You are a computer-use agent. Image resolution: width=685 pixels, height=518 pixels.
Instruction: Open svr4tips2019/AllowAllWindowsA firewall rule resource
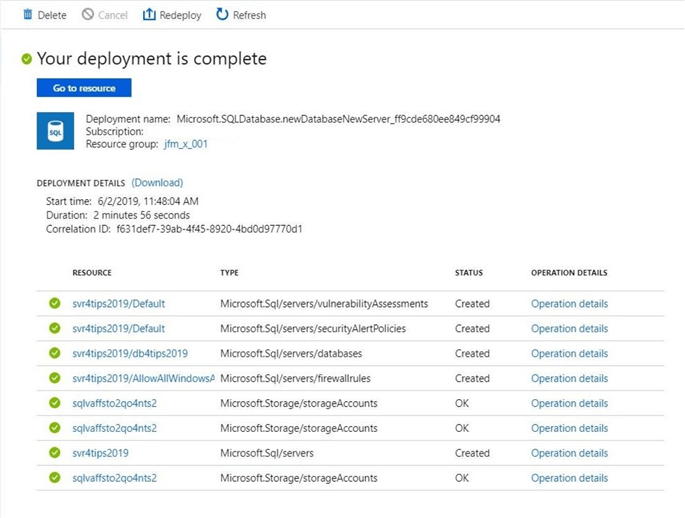[143, 379]
